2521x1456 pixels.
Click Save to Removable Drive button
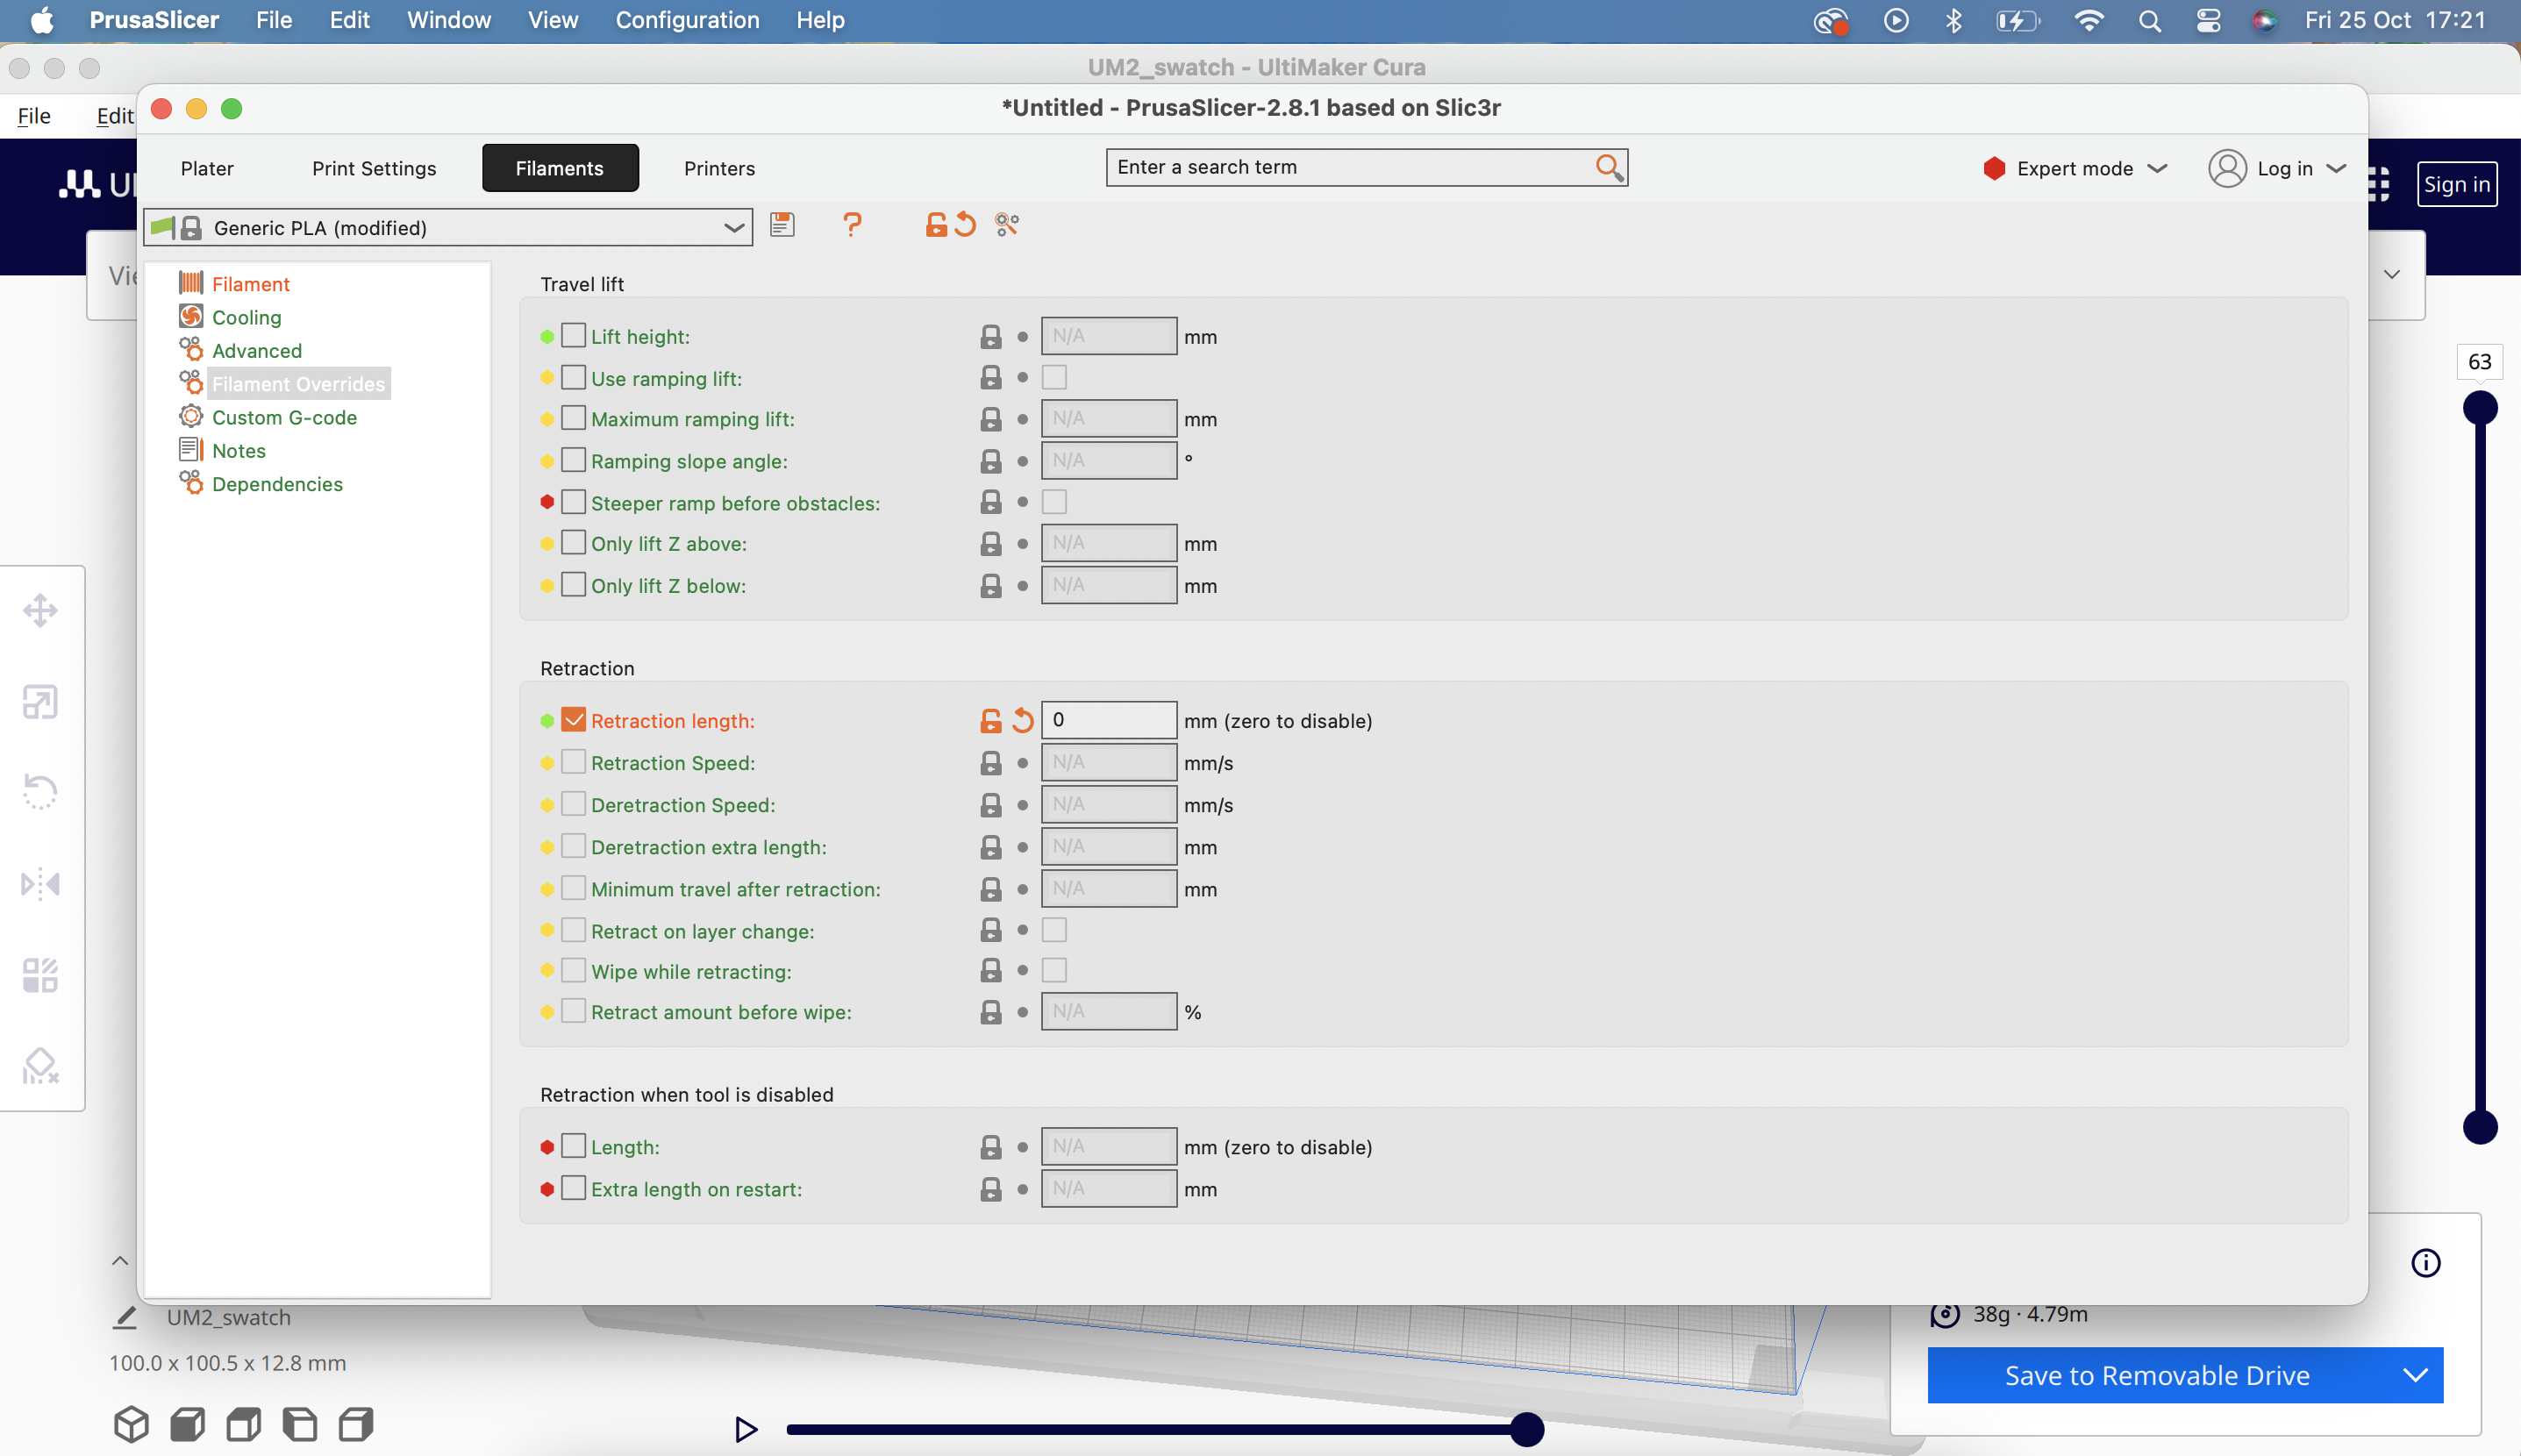2157,1375
